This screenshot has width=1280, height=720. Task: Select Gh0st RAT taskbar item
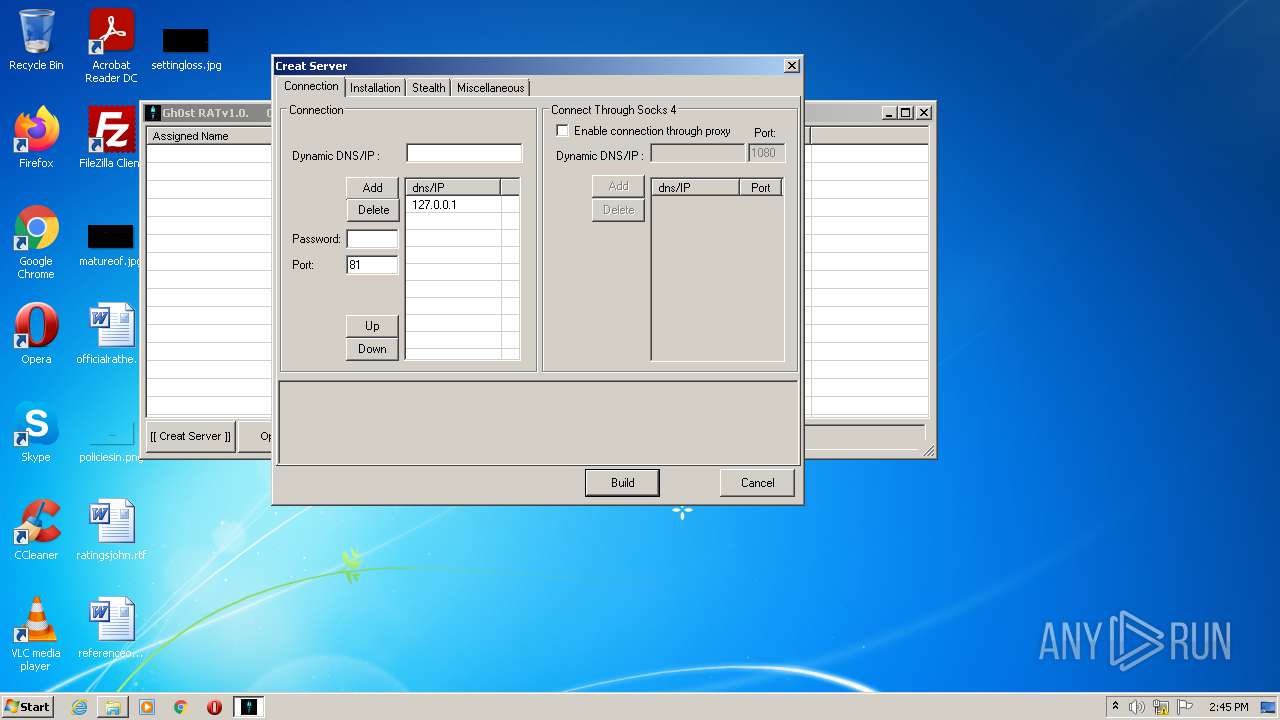(x=249, y=707)
